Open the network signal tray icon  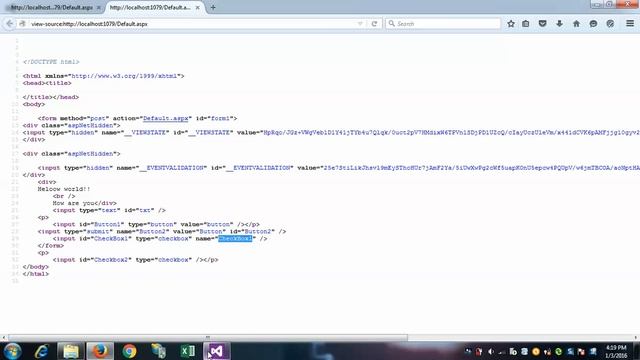(502, 351)
